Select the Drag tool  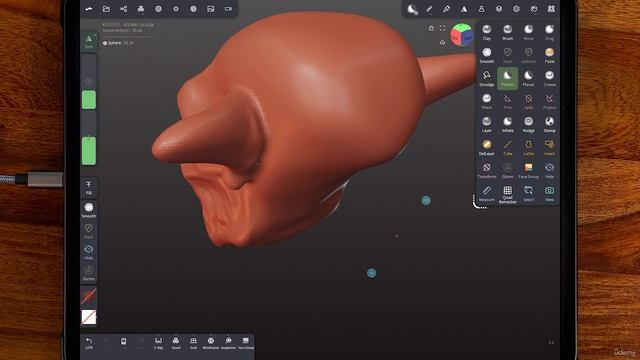pyautogui.click(x=549, y=32)
